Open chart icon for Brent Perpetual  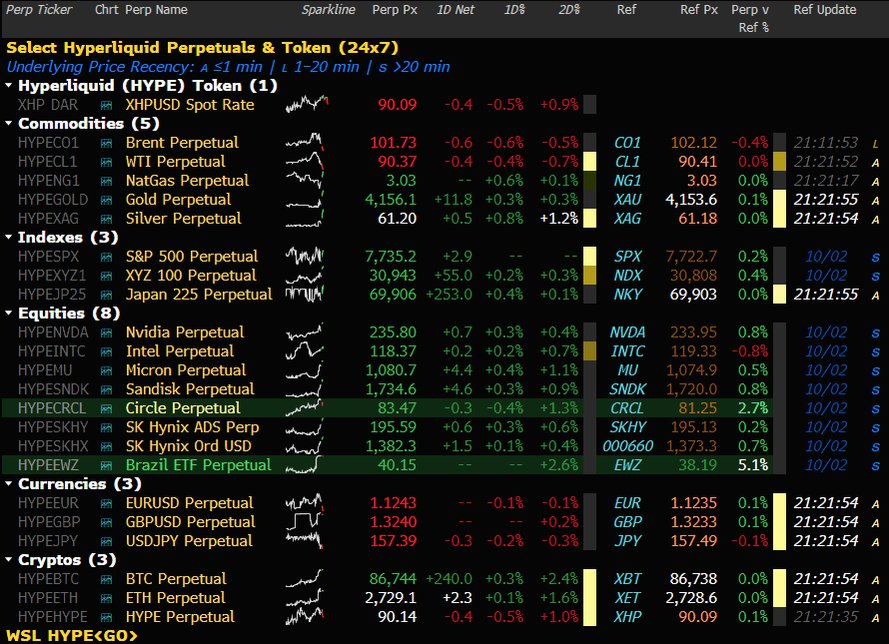pyautogui.click(x=106, y=143)
